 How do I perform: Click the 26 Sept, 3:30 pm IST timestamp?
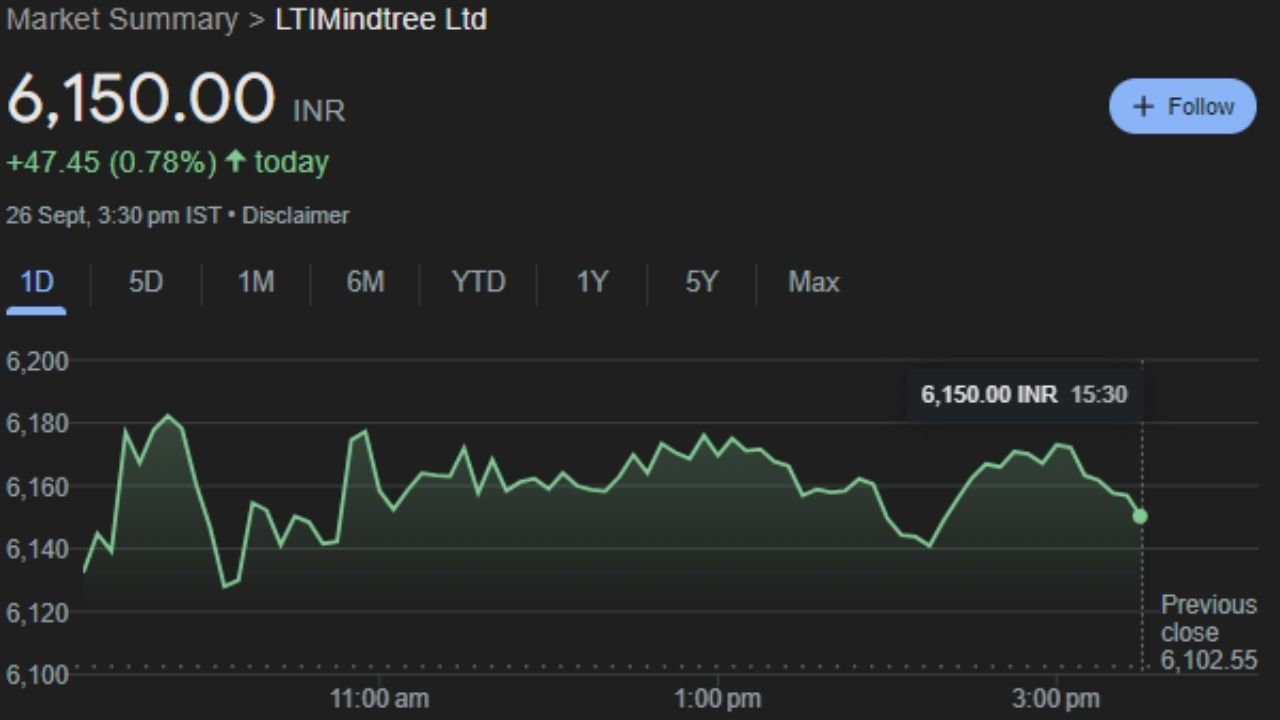(x=114, y=215)
